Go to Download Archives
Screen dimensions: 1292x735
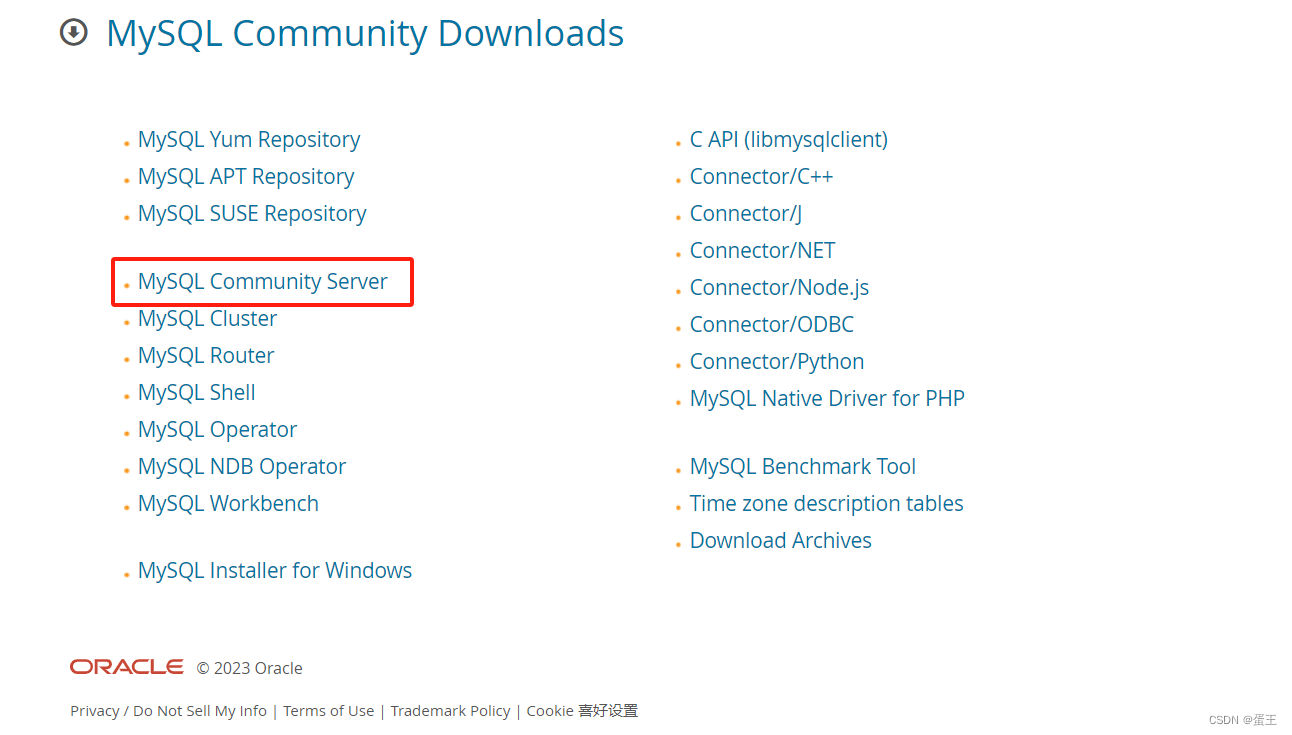click(x=781, y=541)
